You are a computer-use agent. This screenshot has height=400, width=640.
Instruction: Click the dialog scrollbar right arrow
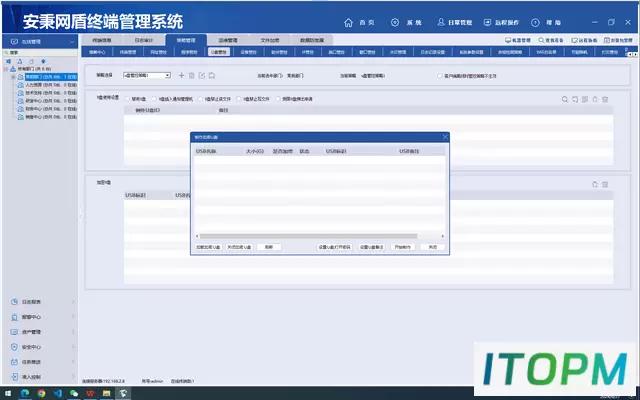click(x=442, y=236)
